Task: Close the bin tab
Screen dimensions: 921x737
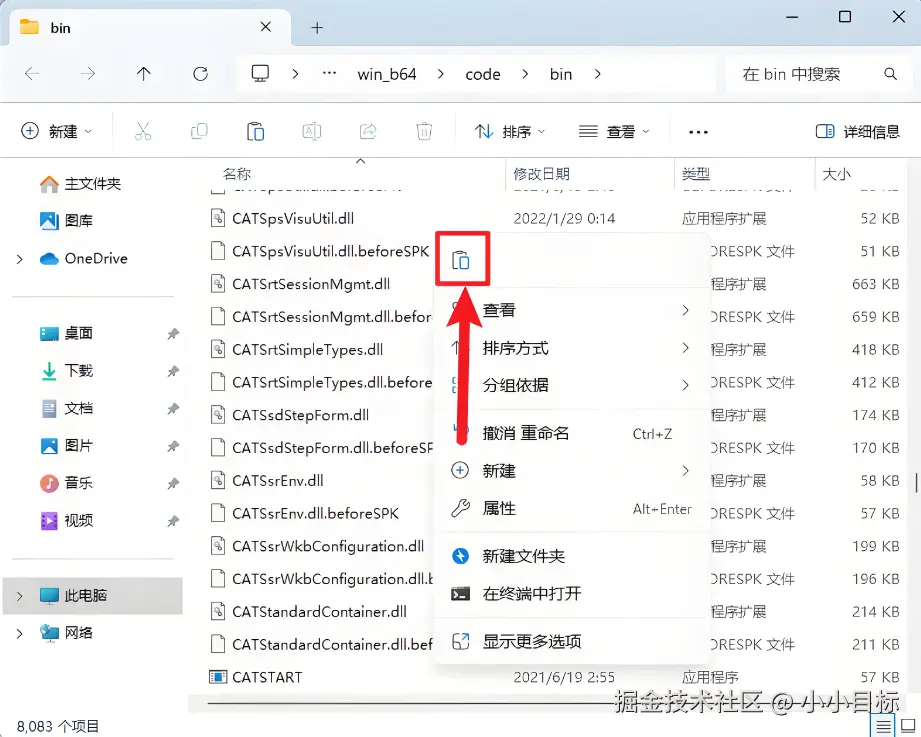Action: [x=265, y=27]
